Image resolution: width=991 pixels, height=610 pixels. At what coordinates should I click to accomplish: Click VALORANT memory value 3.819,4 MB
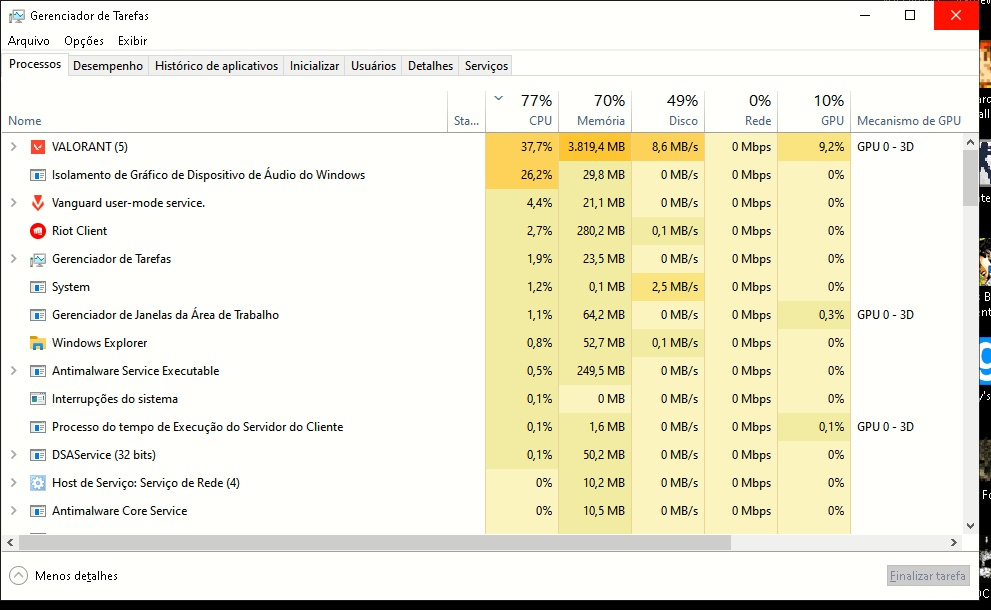point(596,147)
